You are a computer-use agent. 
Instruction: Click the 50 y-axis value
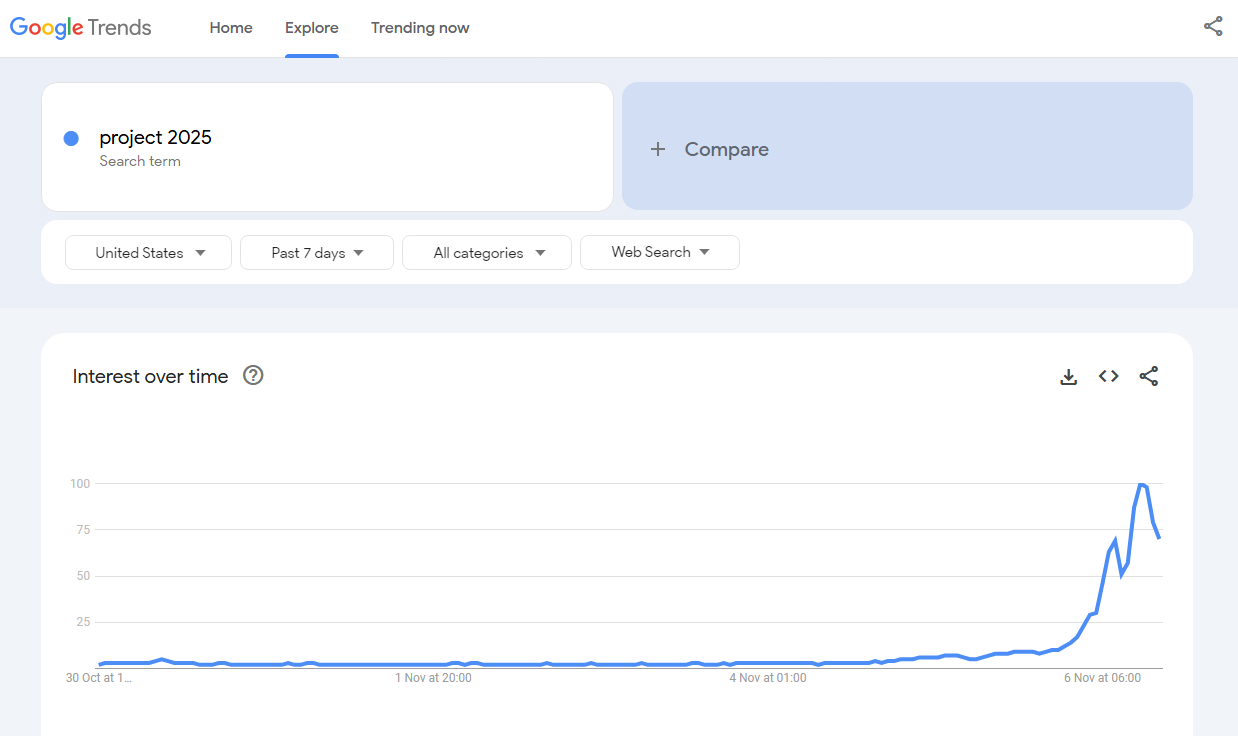[82, 576]
